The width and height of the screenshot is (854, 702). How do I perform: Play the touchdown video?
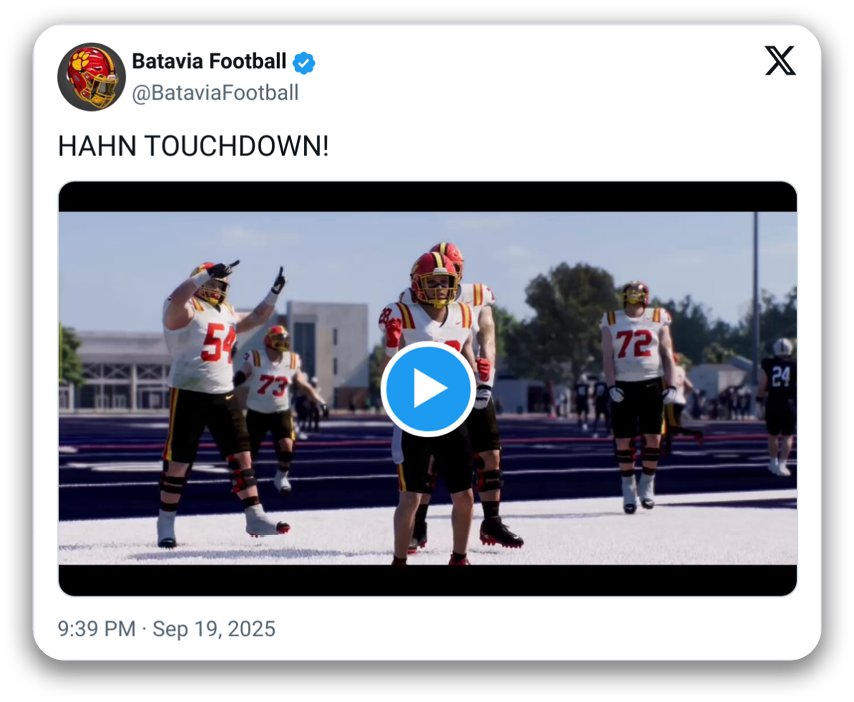pyautogui.click(x=428, y=388)
